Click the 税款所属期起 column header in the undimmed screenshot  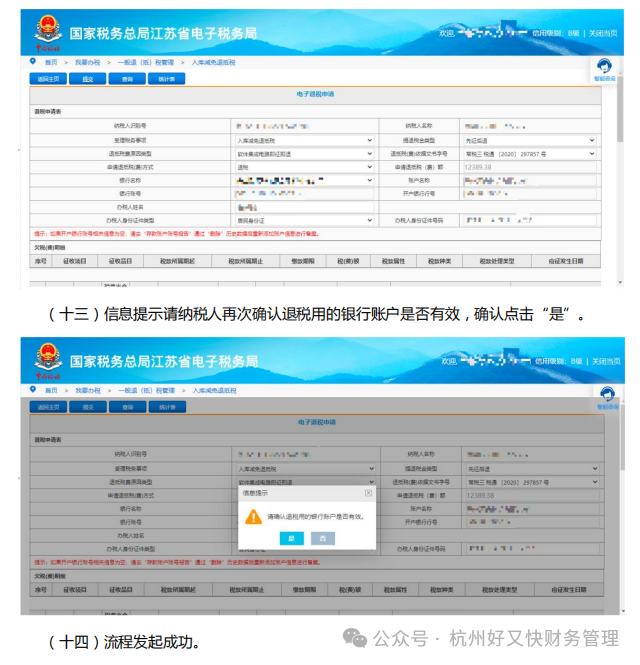point(177,261)
